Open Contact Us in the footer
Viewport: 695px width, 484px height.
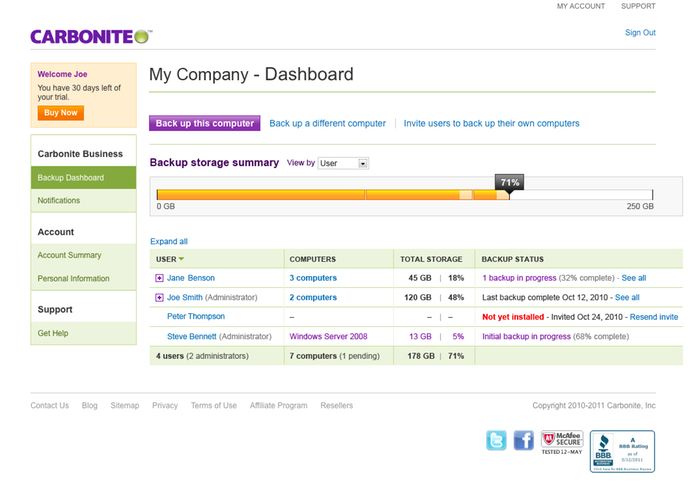[x=50, y=406]
